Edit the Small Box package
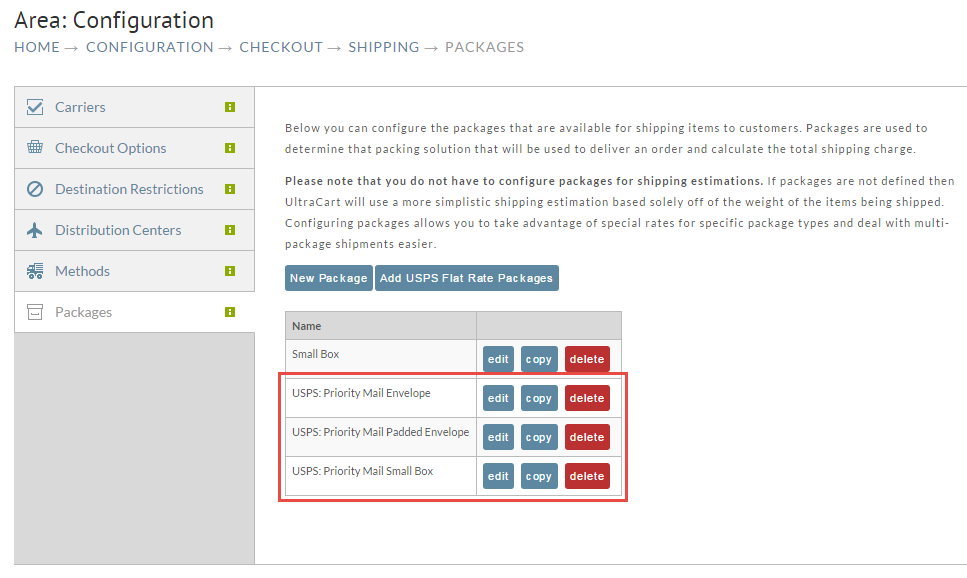Viewport: 967px width, 578px height. (x=498, y=359)
